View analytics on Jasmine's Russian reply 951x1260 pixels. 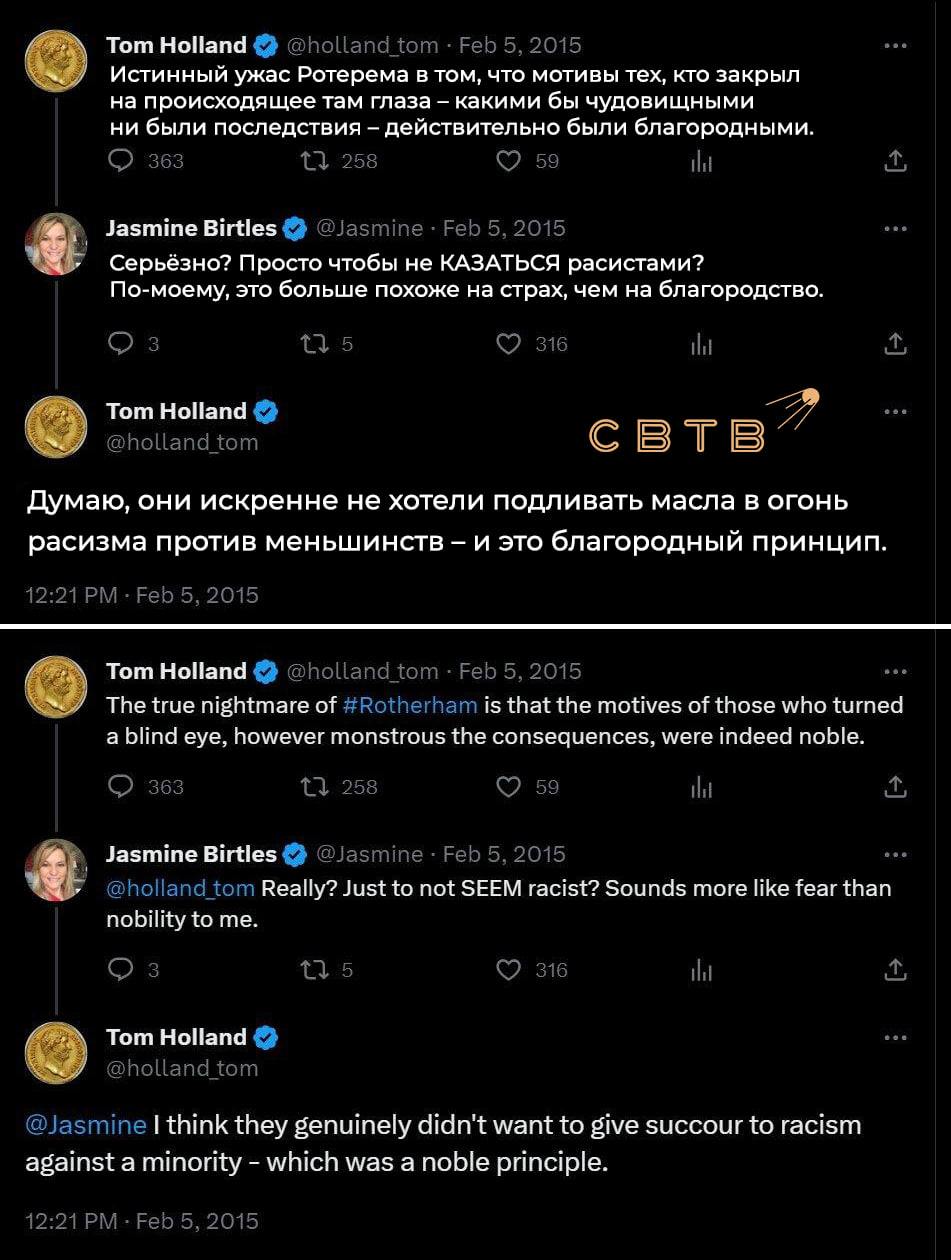[x=701, y=345]
